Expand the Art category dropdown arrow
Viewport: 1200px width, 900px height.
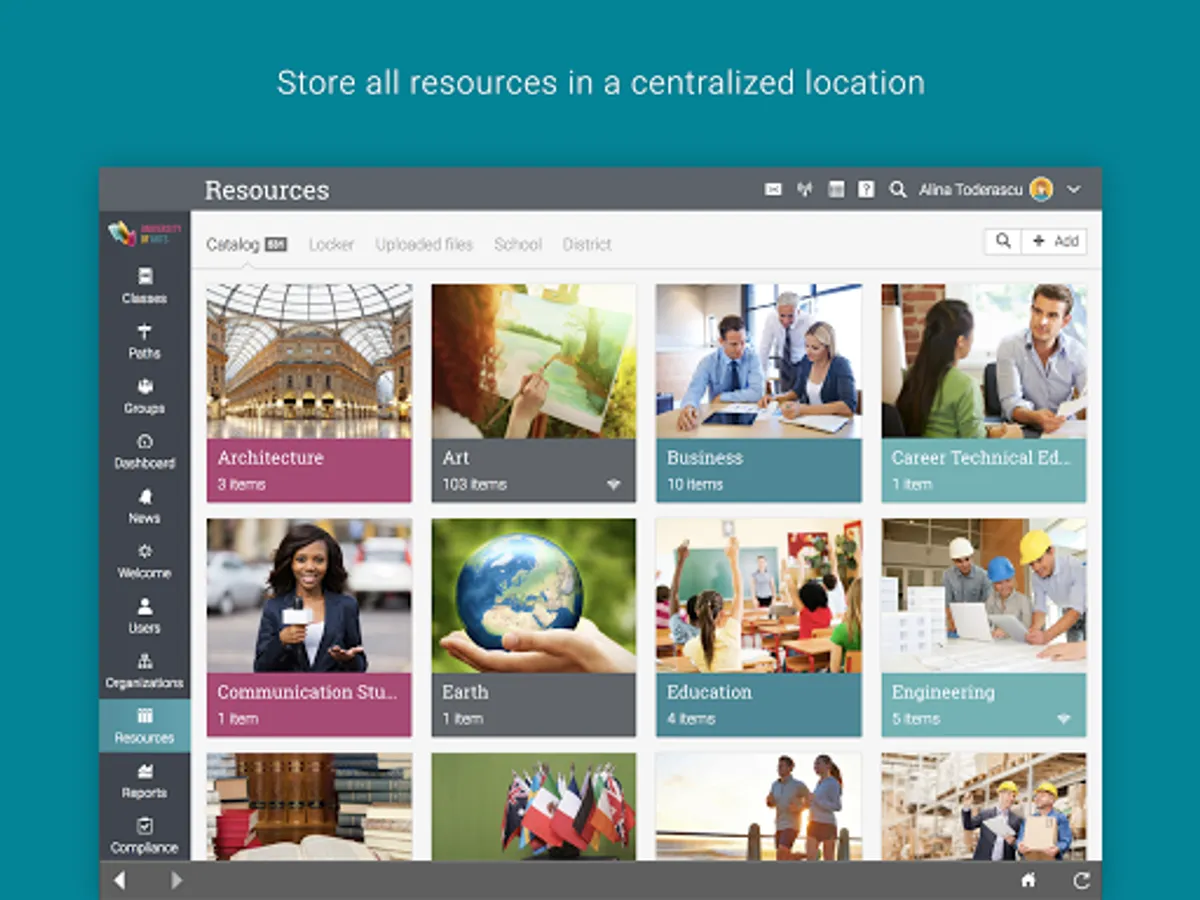[613, 485]
